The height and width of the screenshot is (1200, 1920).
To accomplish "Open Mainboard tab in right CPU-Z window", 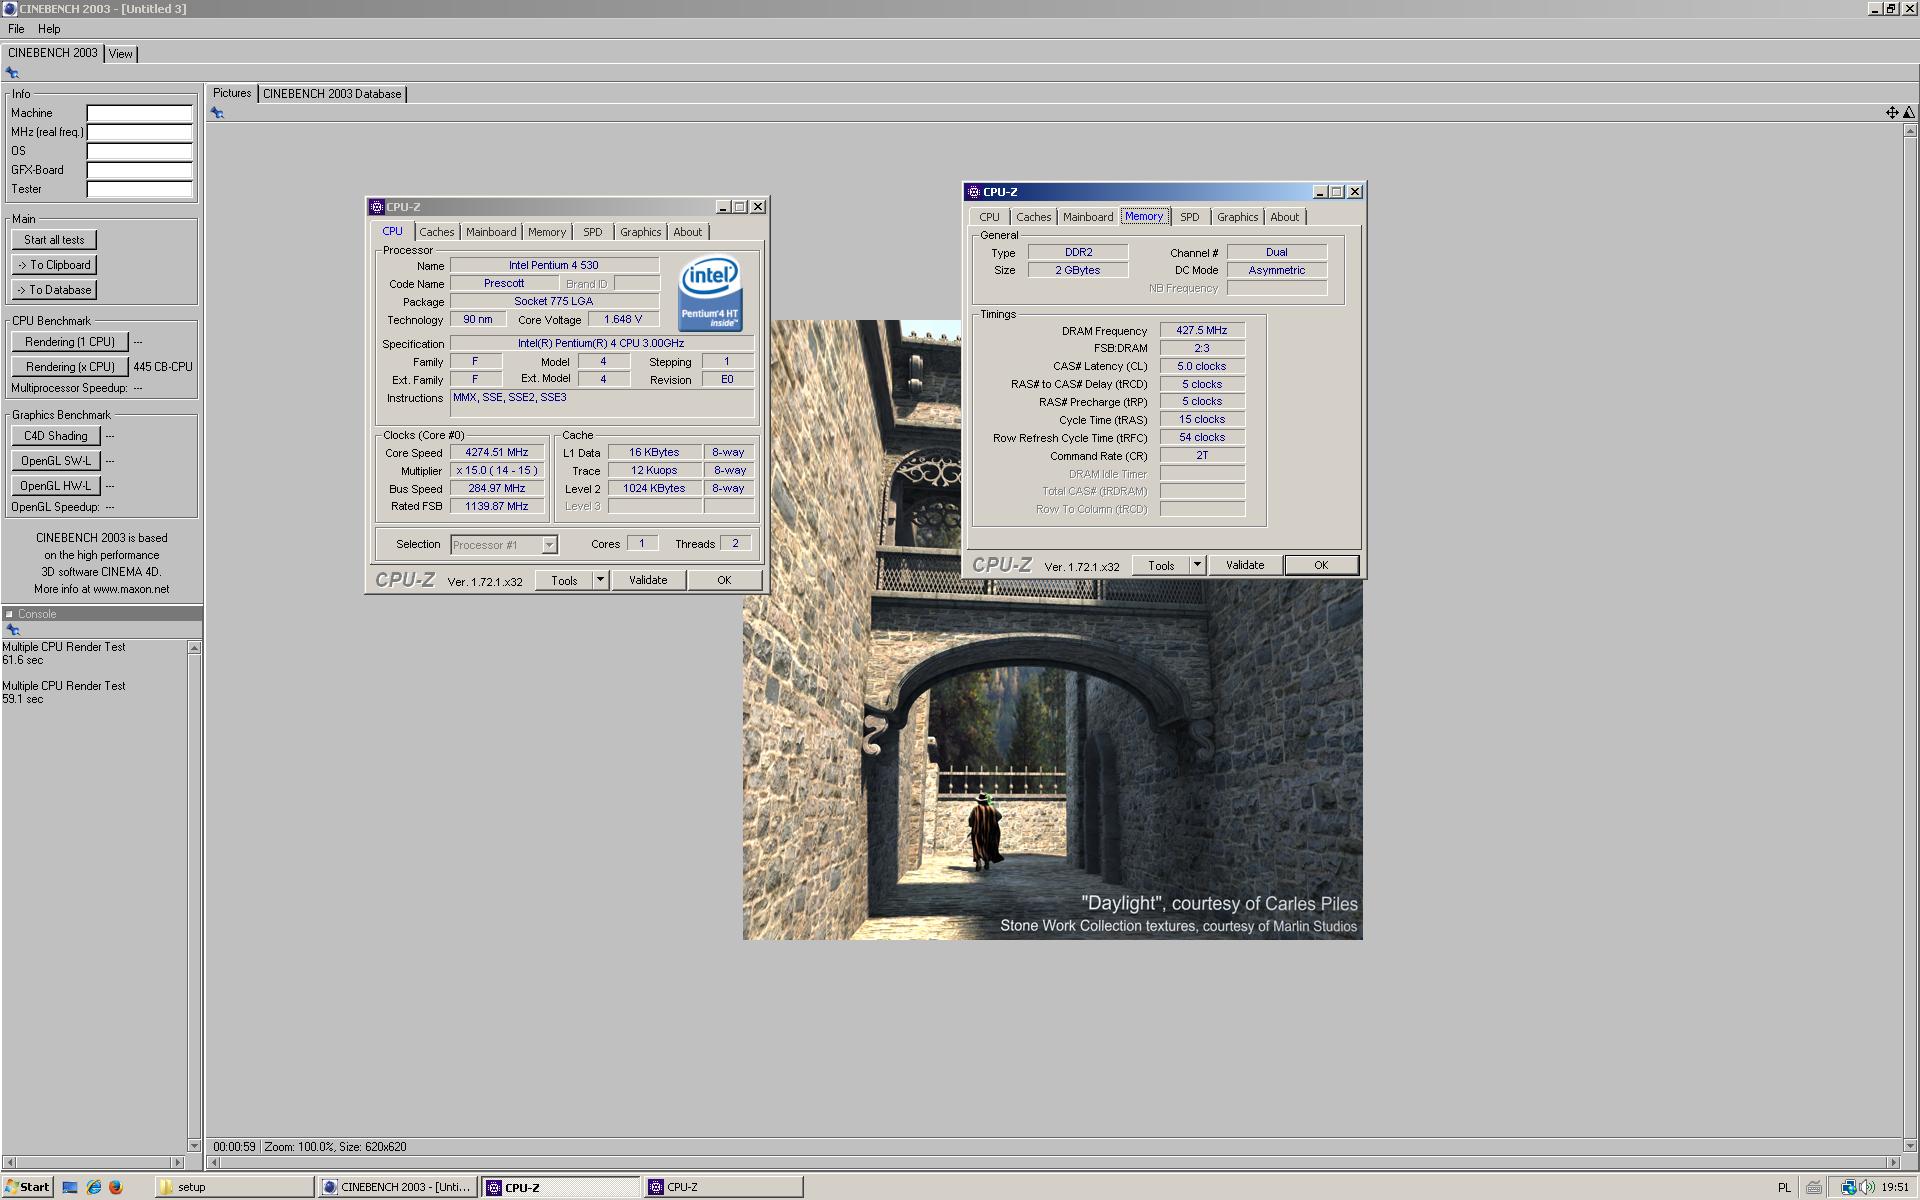I will pos(1088,217).
